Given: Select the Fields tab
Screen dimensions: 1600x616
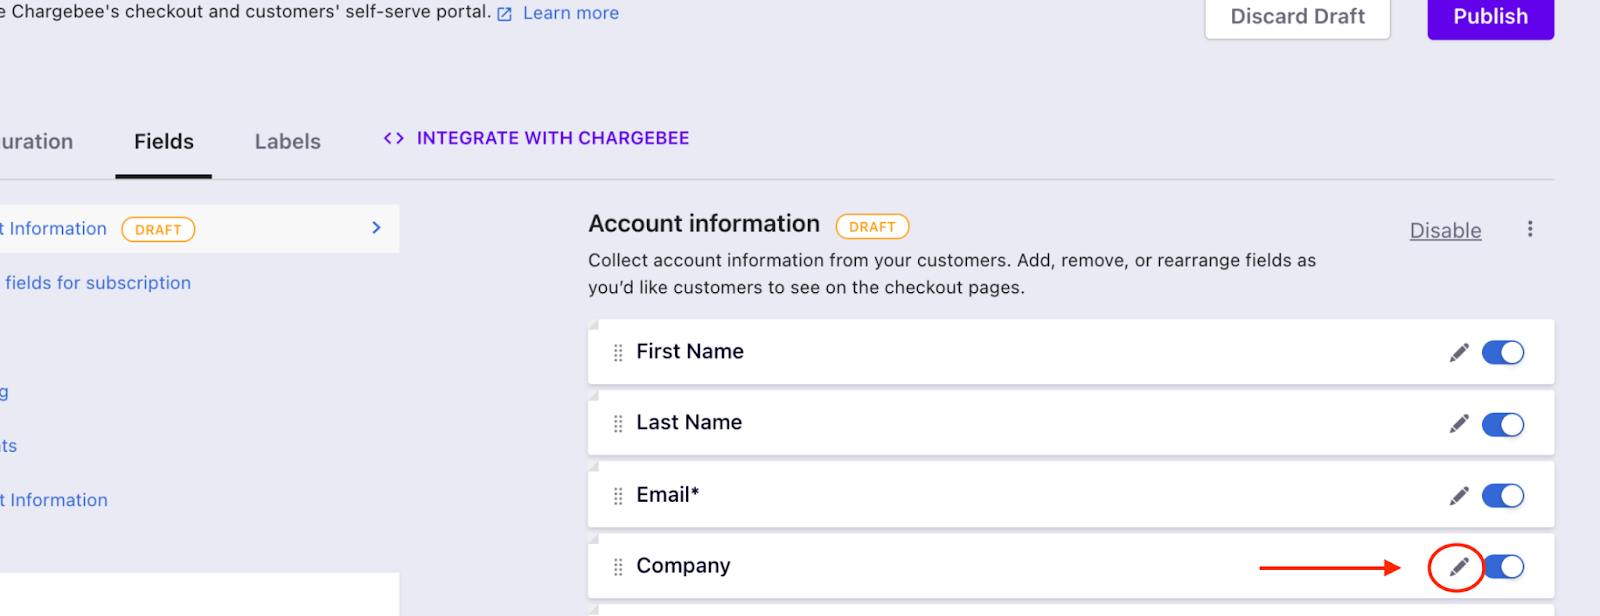Looking at the screenshot, I should click(164, 142).
